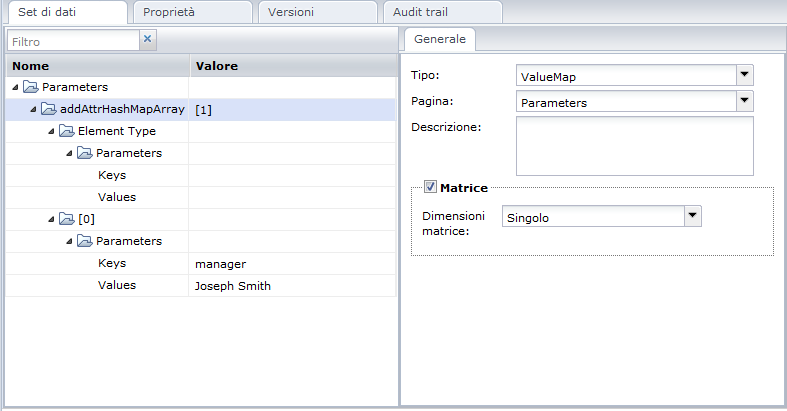Image resolution: width=787 pixels, height=411 pixels.
Task: Click the addAttrHashMapArray folder icon
Action: [x=48, y=109]
